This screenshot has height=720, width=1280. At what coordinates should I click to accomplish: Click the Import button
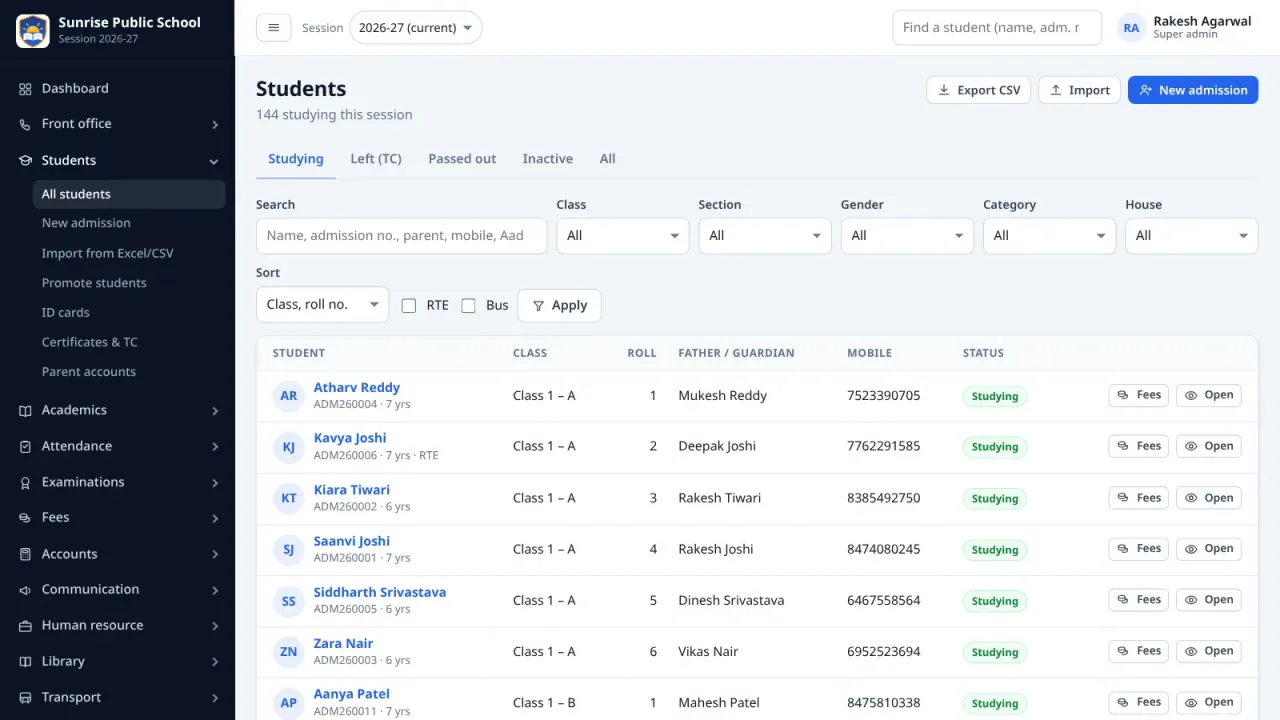tap(1079, 90)
